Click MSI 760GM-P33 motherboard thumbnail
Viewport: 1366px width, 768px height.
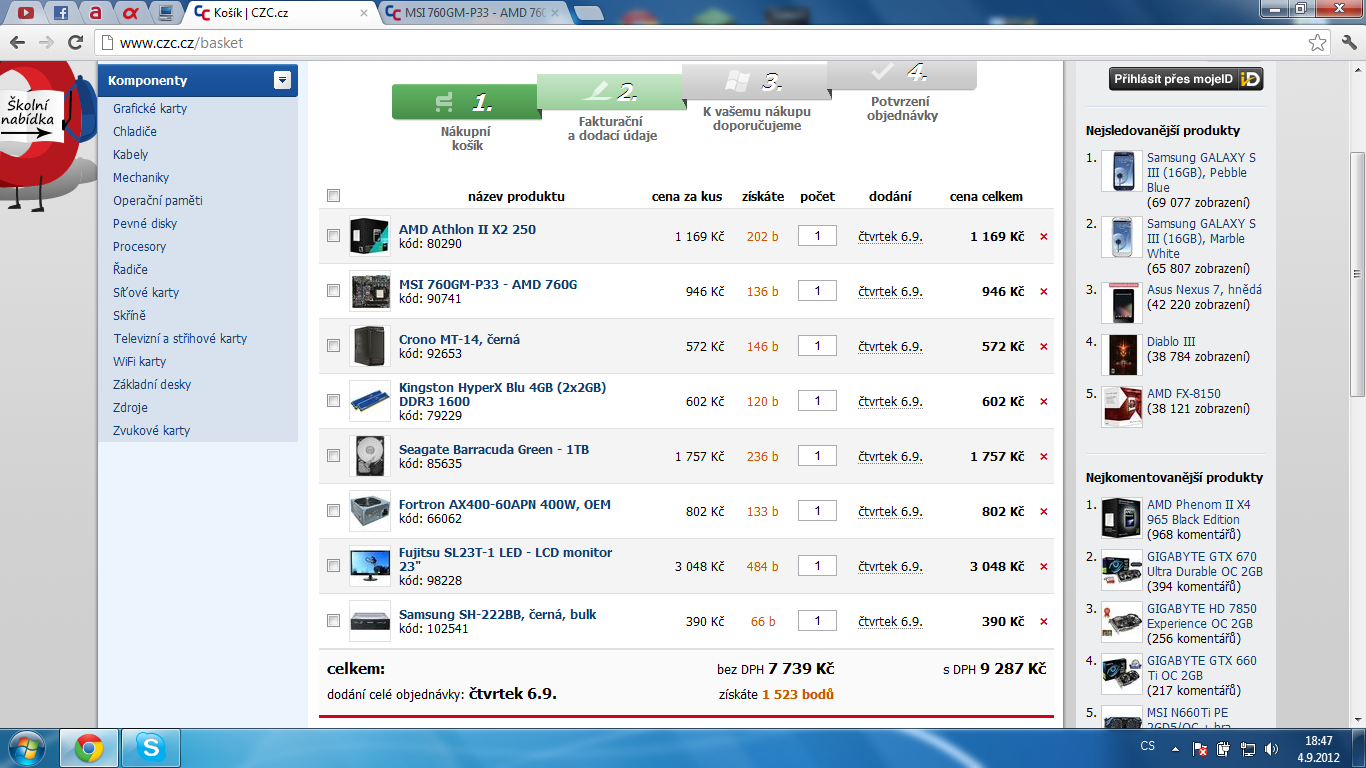(x=369, y=291)
